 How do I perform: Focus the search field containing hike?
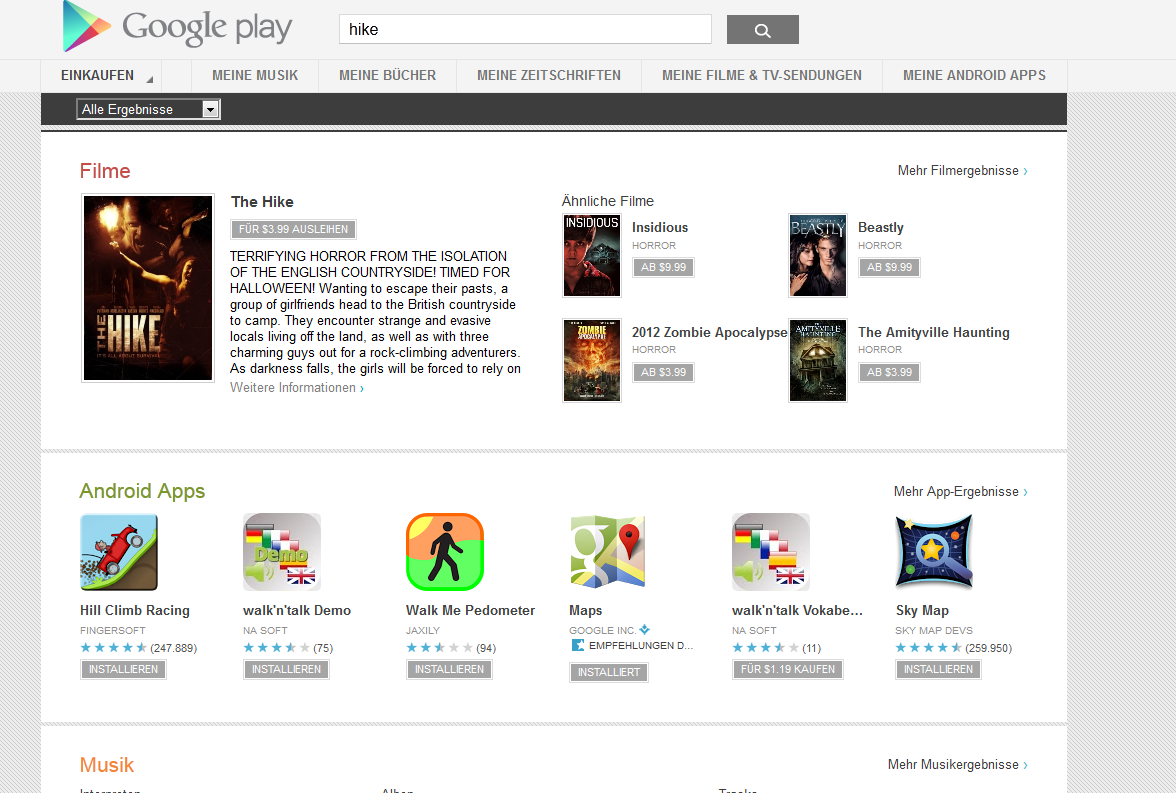525,29
